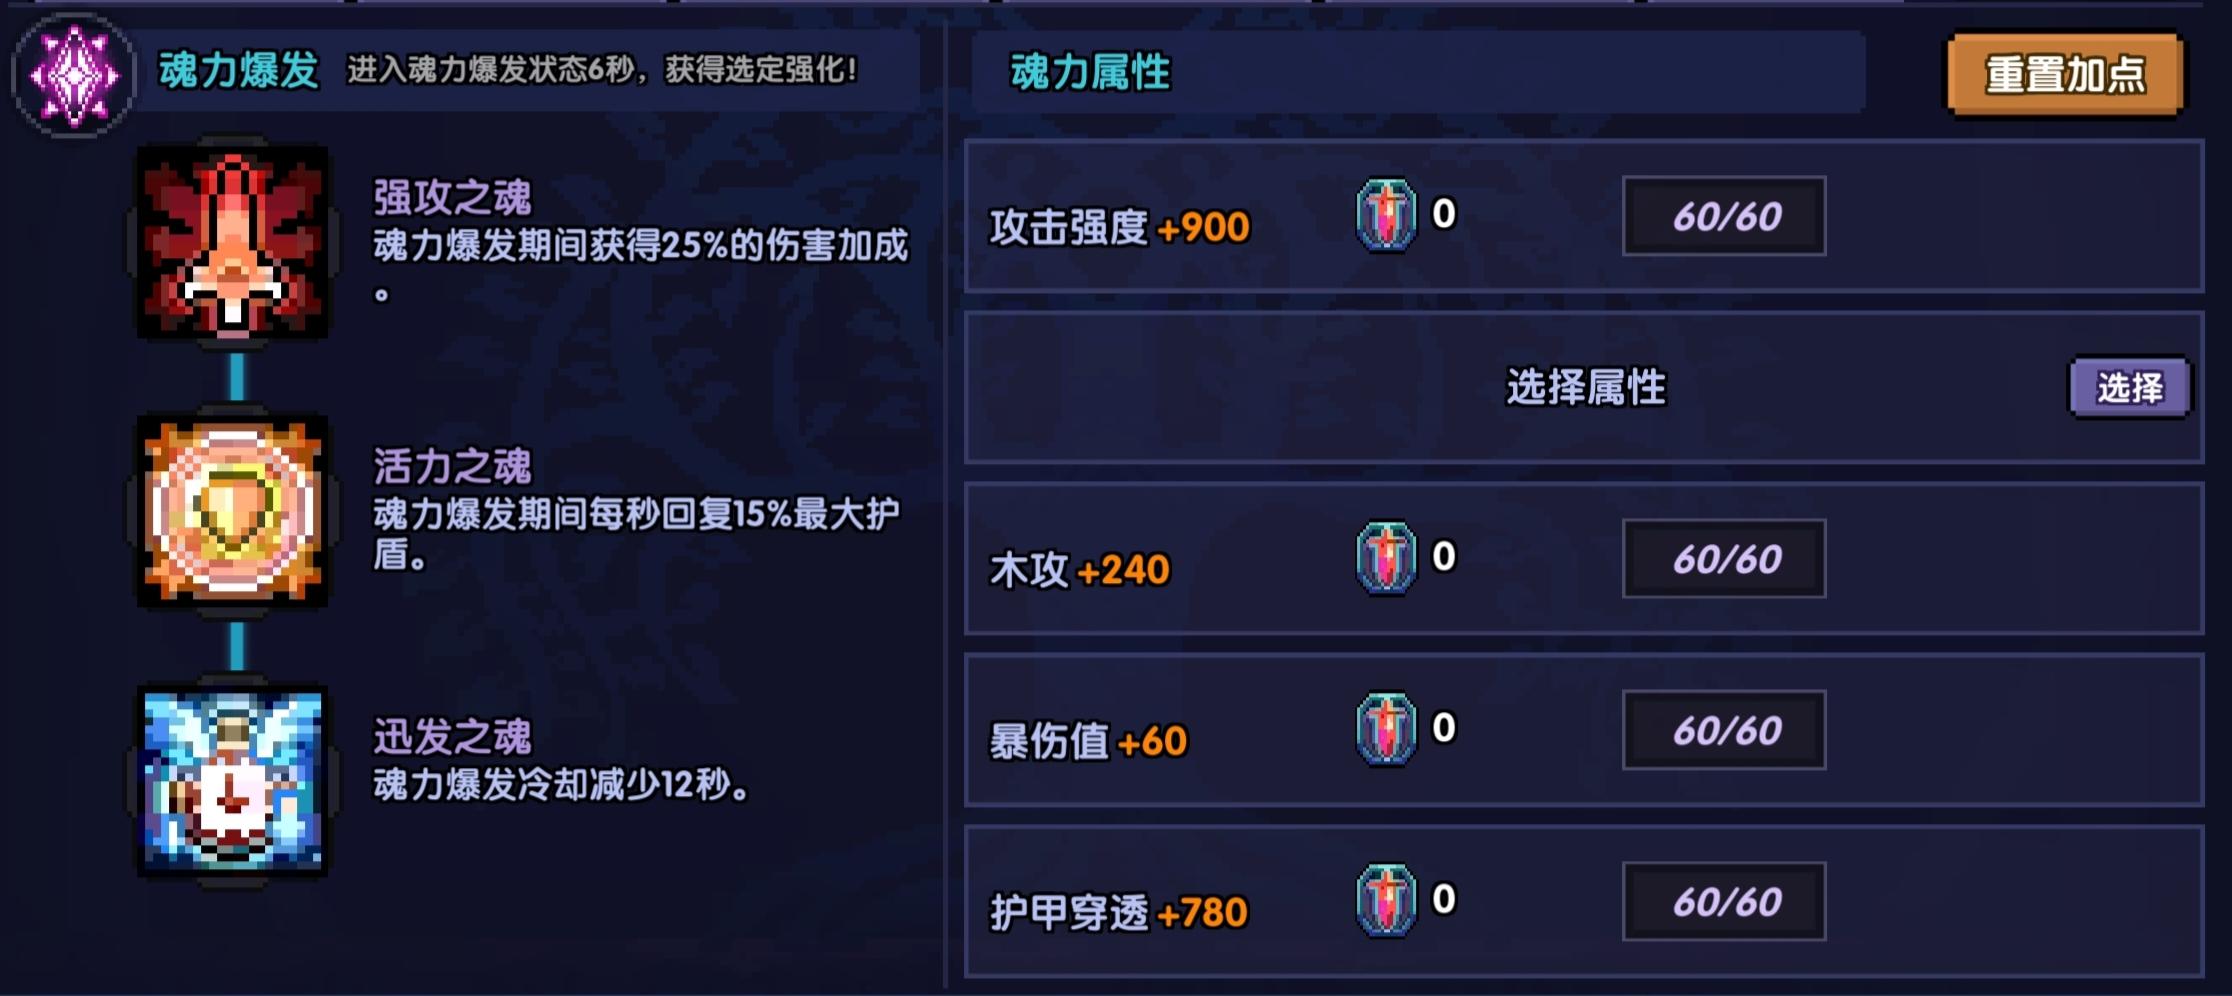Click the 60/60 counter for 暴伤值
2232x996 pixels.
[x=1725, y=730]
